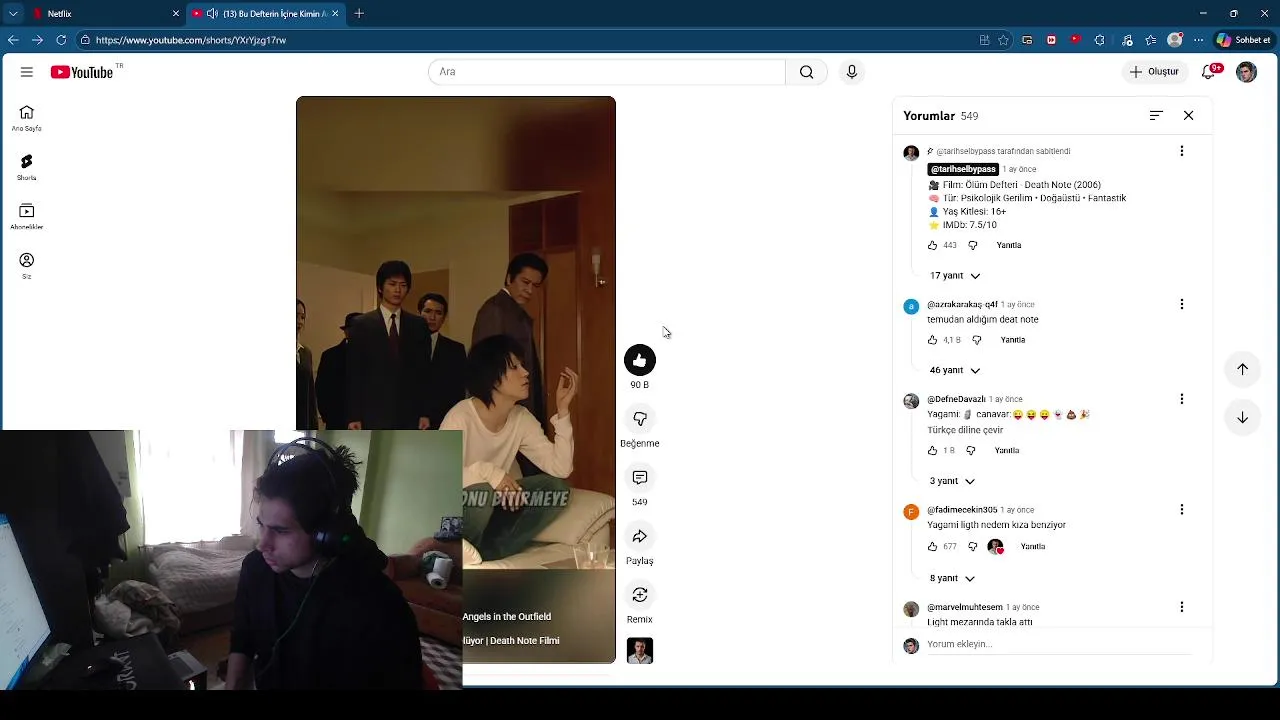Image resolution: width=1280 pixels, height=720 pixels.
Task: Expand the 46 yanıt replies
Action: pyautogui.click(x=955, y=370)
